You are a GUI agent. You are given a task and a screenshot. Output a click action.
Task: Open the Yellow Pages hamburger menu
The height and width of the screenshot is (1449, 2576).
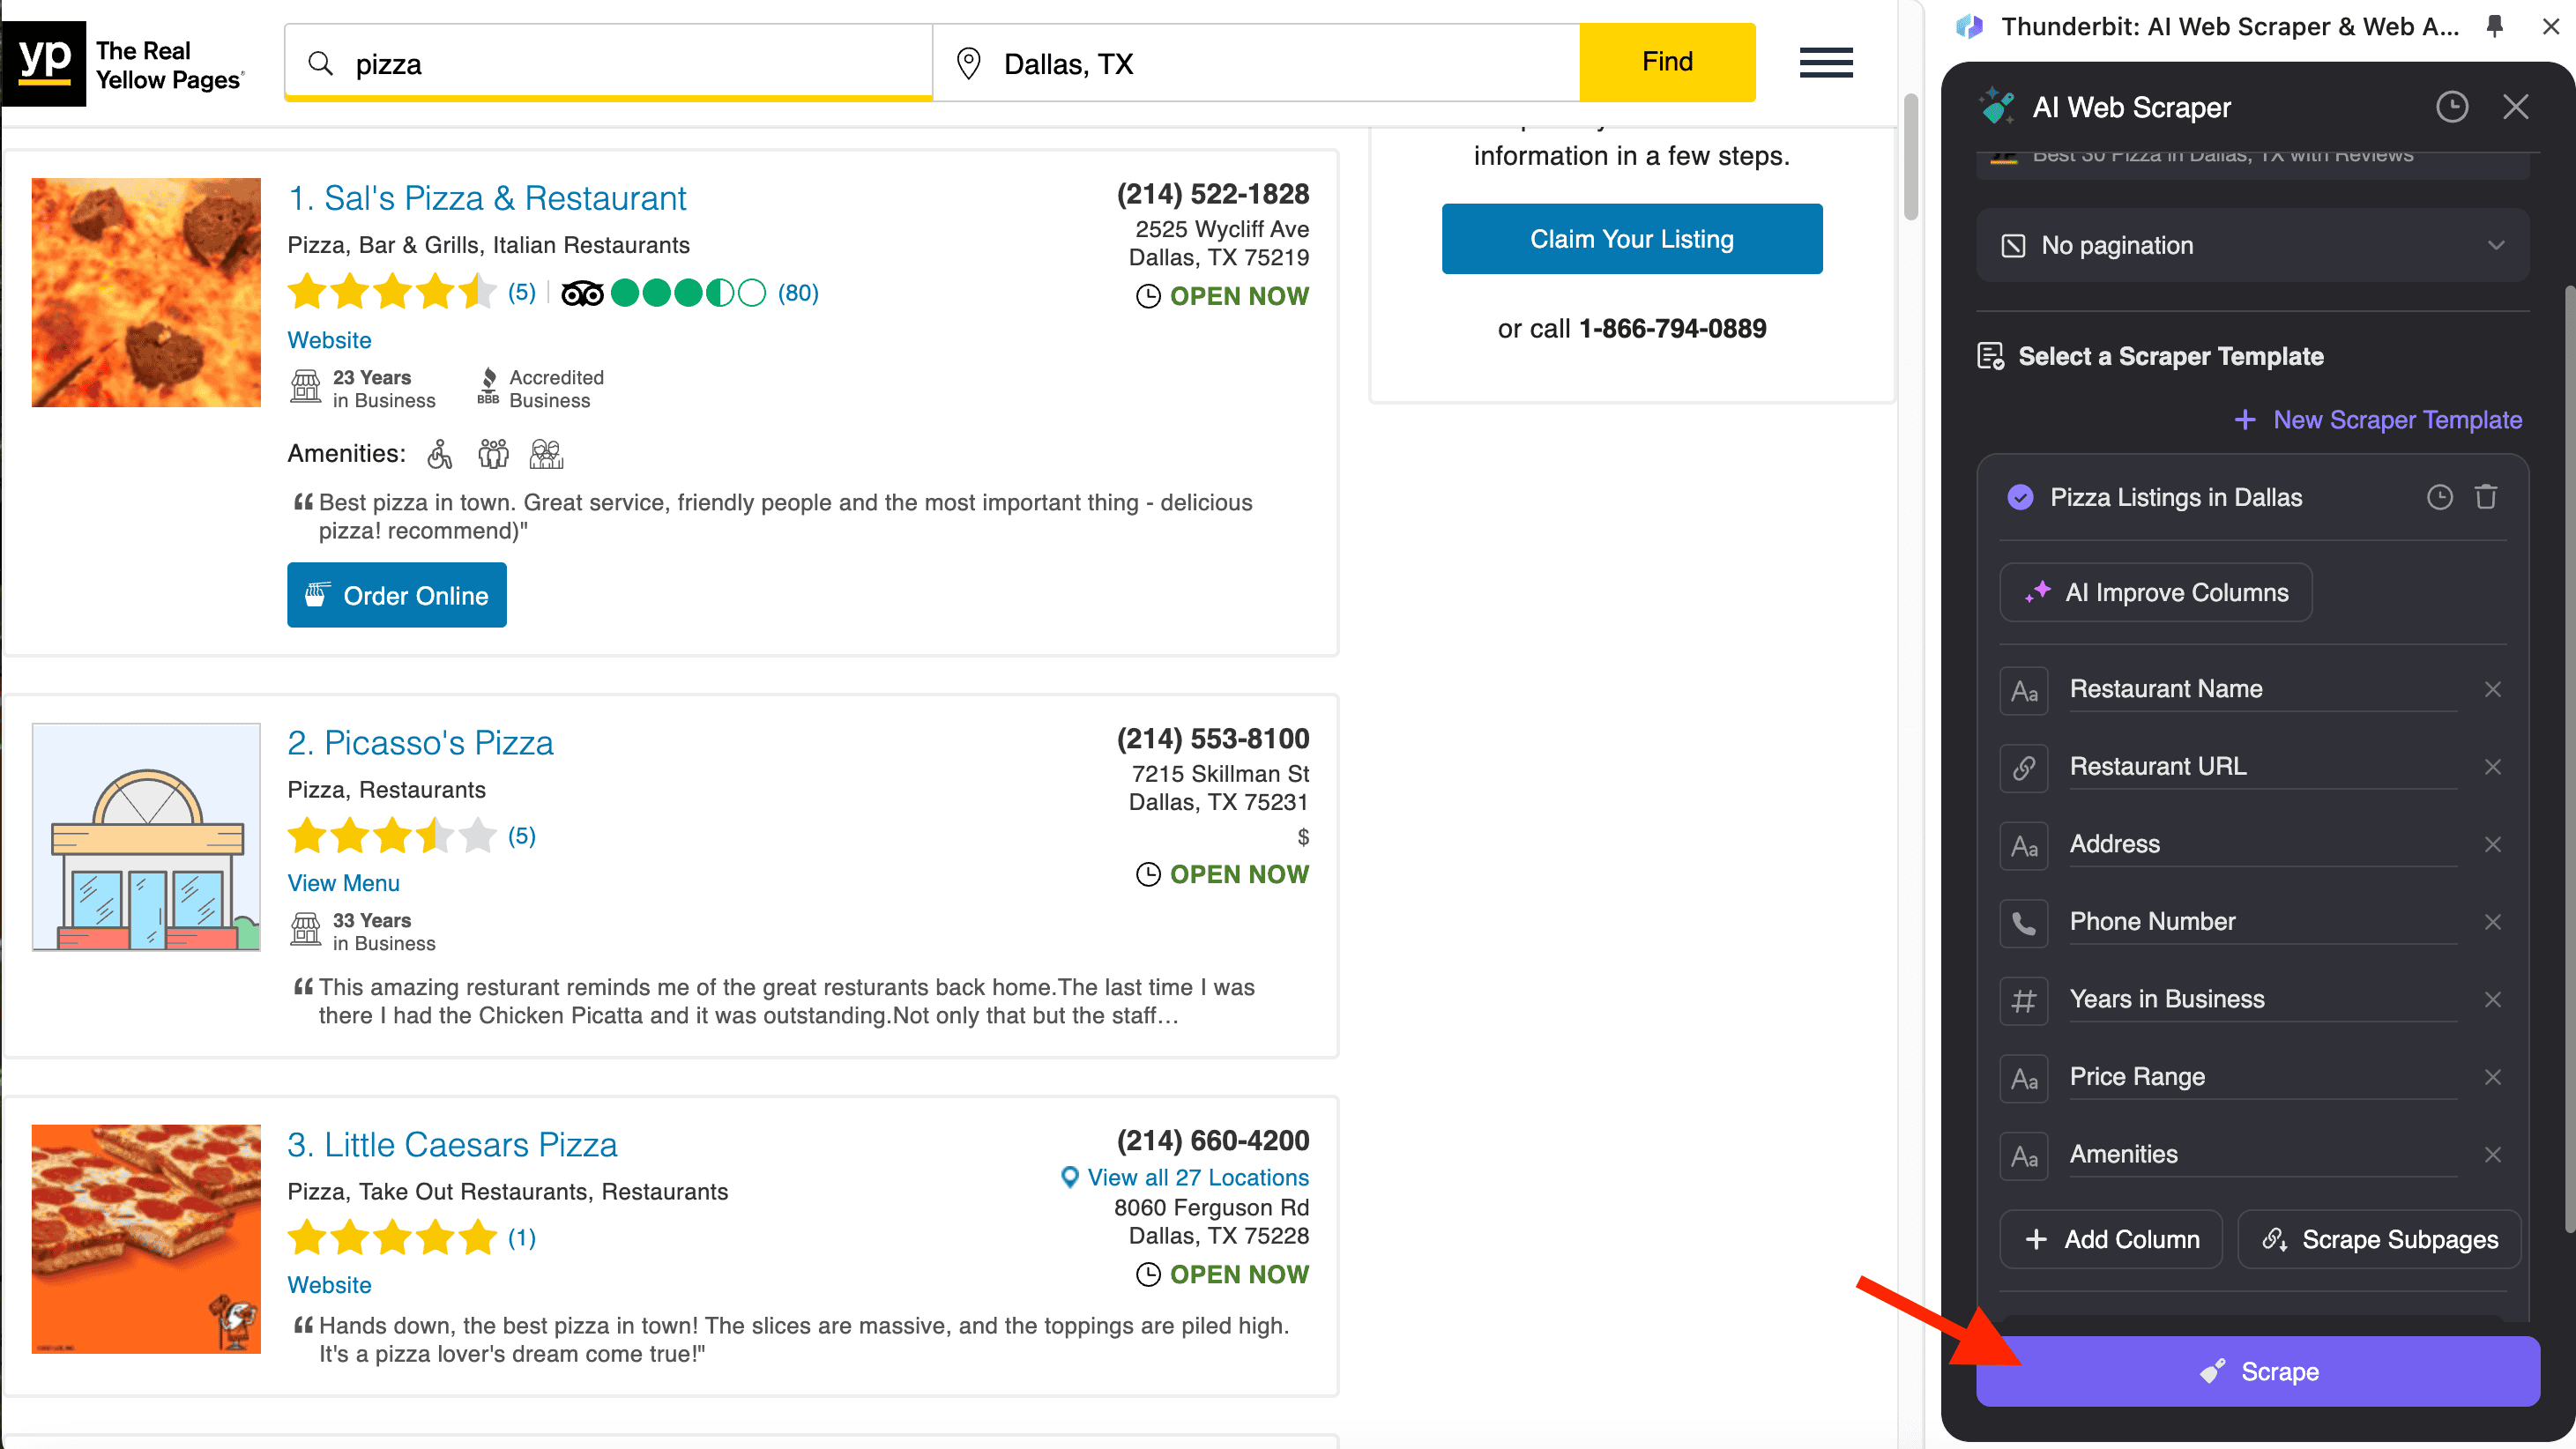[1825, 62]
